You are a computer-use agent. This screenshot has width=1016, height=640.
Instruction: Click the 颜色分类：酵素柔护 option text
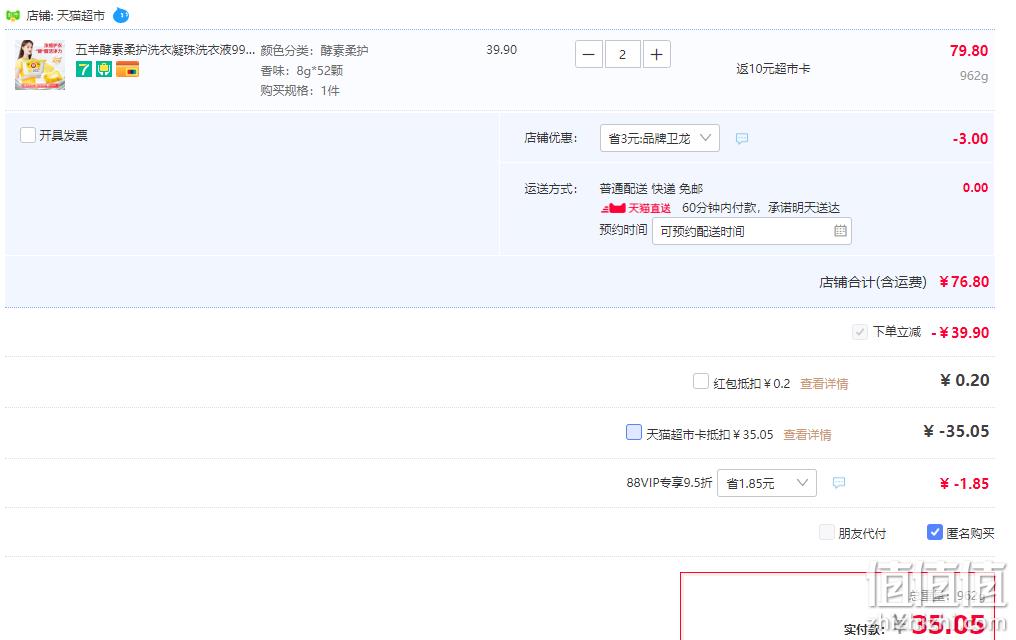[314, 50]
